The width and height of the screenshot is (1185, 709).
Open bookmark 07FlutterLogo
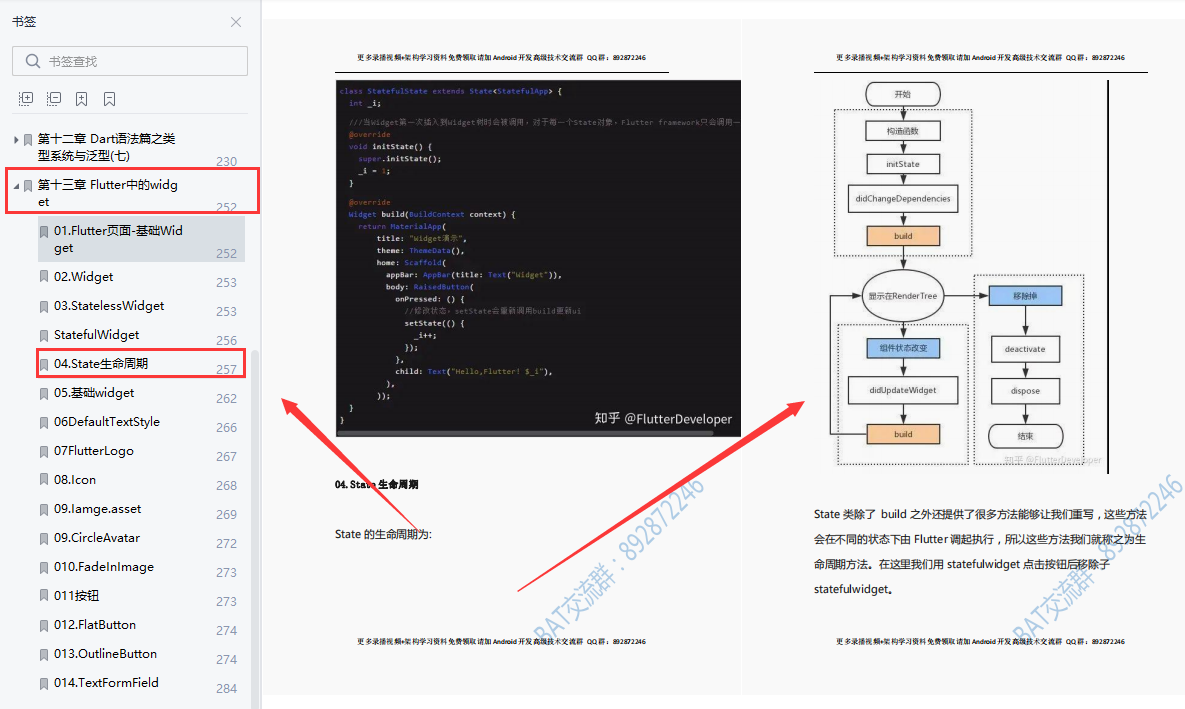[x=94, y=450]
